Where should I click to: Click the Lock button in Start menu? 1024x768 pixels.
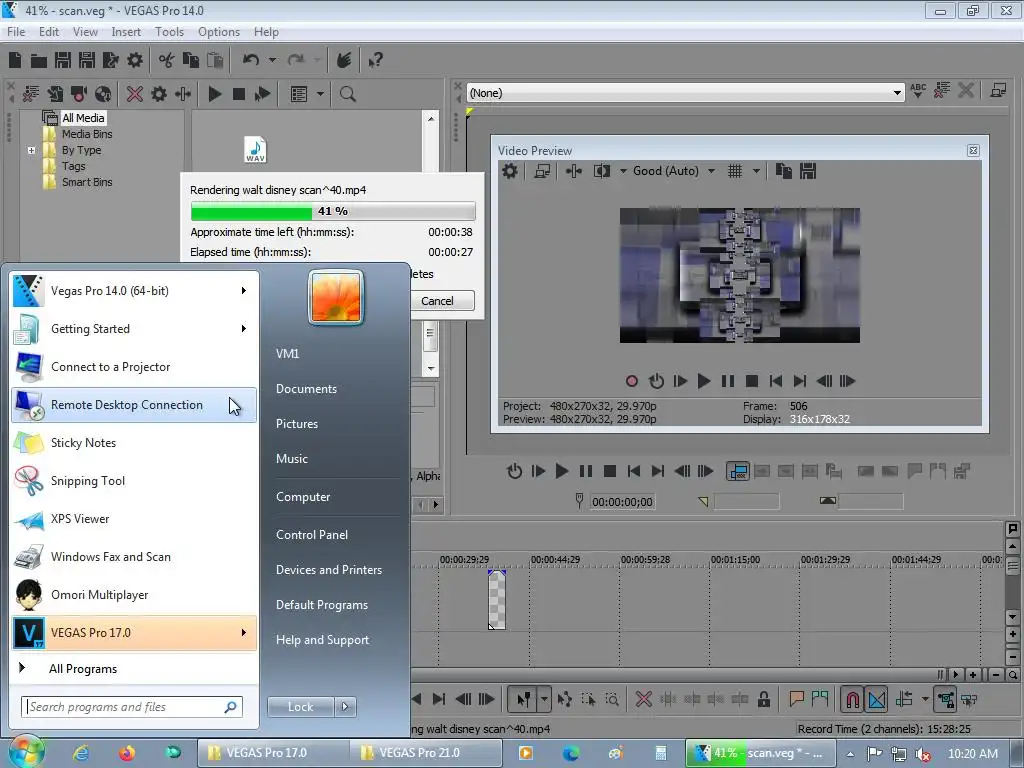(300, 707)
